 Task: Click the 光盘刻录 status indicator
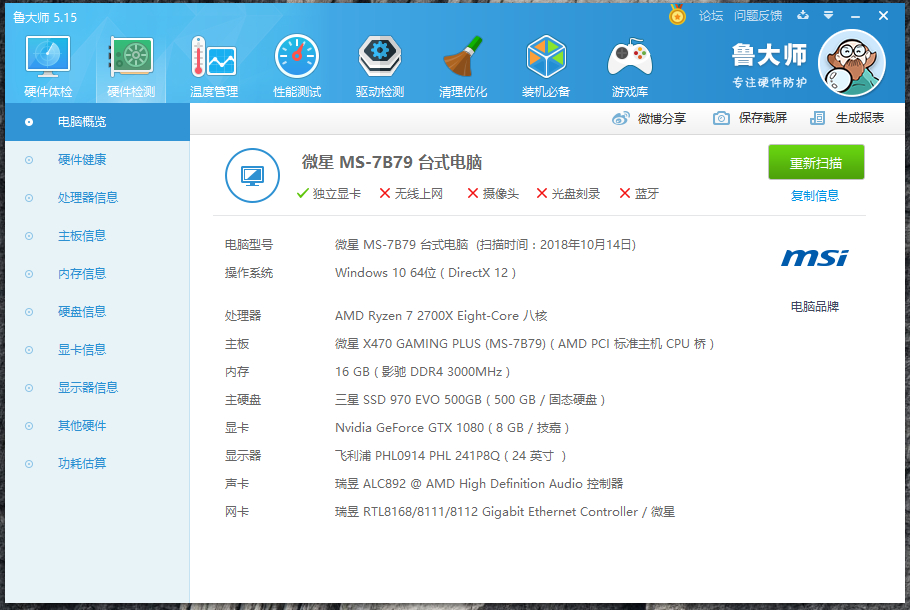(x=568, y=193)
